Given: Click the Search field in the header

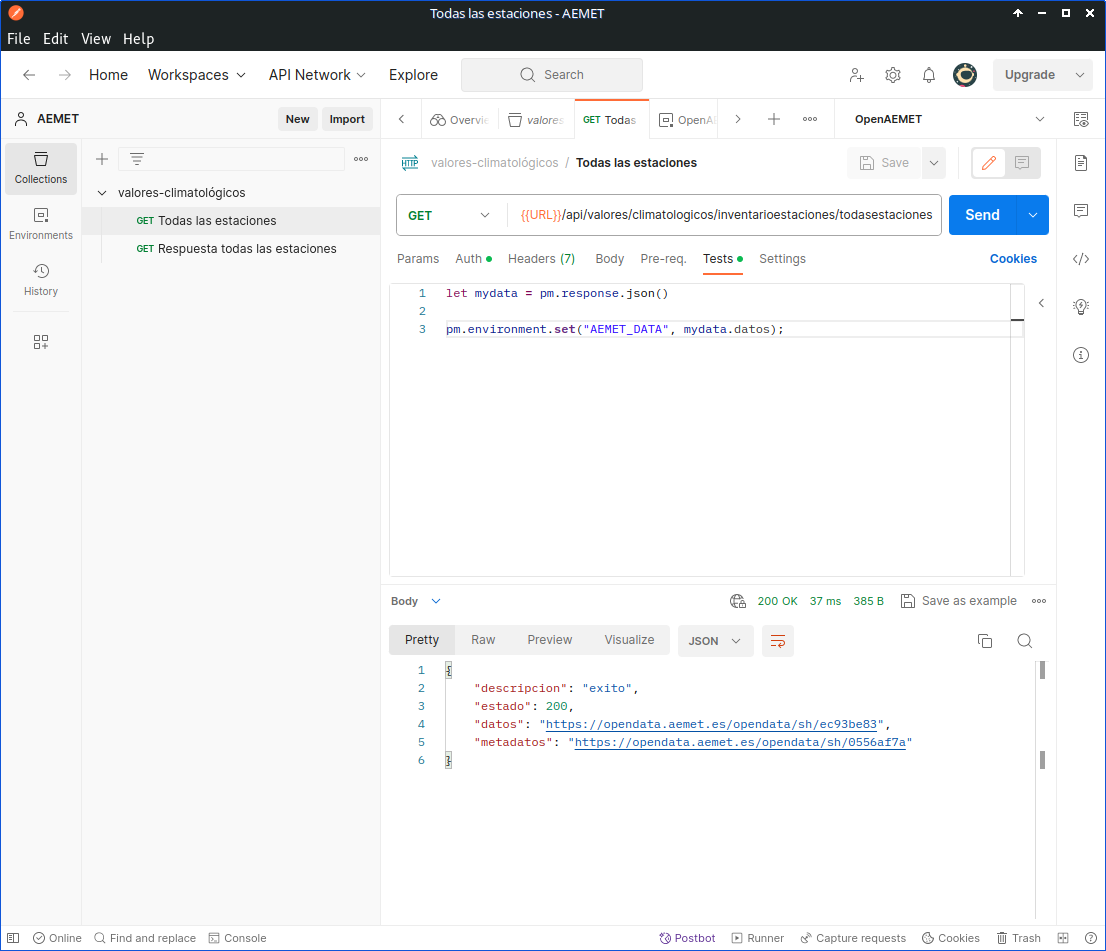Looking at the screenshot, I should [x=551, y=74].
